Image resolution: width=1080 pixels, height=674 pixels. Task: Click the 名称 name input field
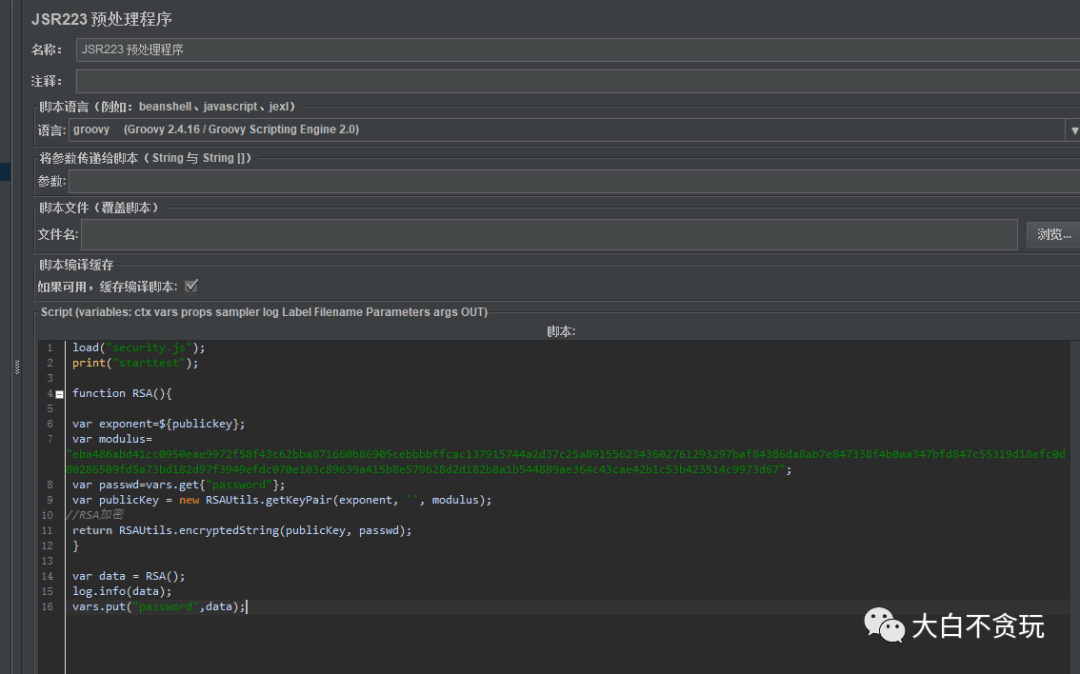coord(577,49)
